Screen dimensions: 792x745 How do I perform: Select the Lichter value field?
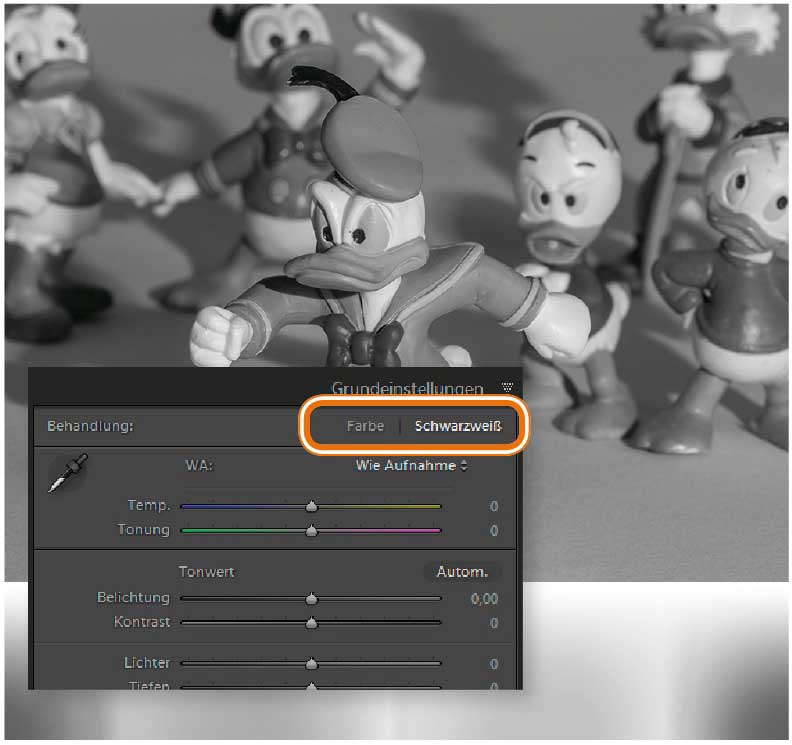(x=493, y=664)
